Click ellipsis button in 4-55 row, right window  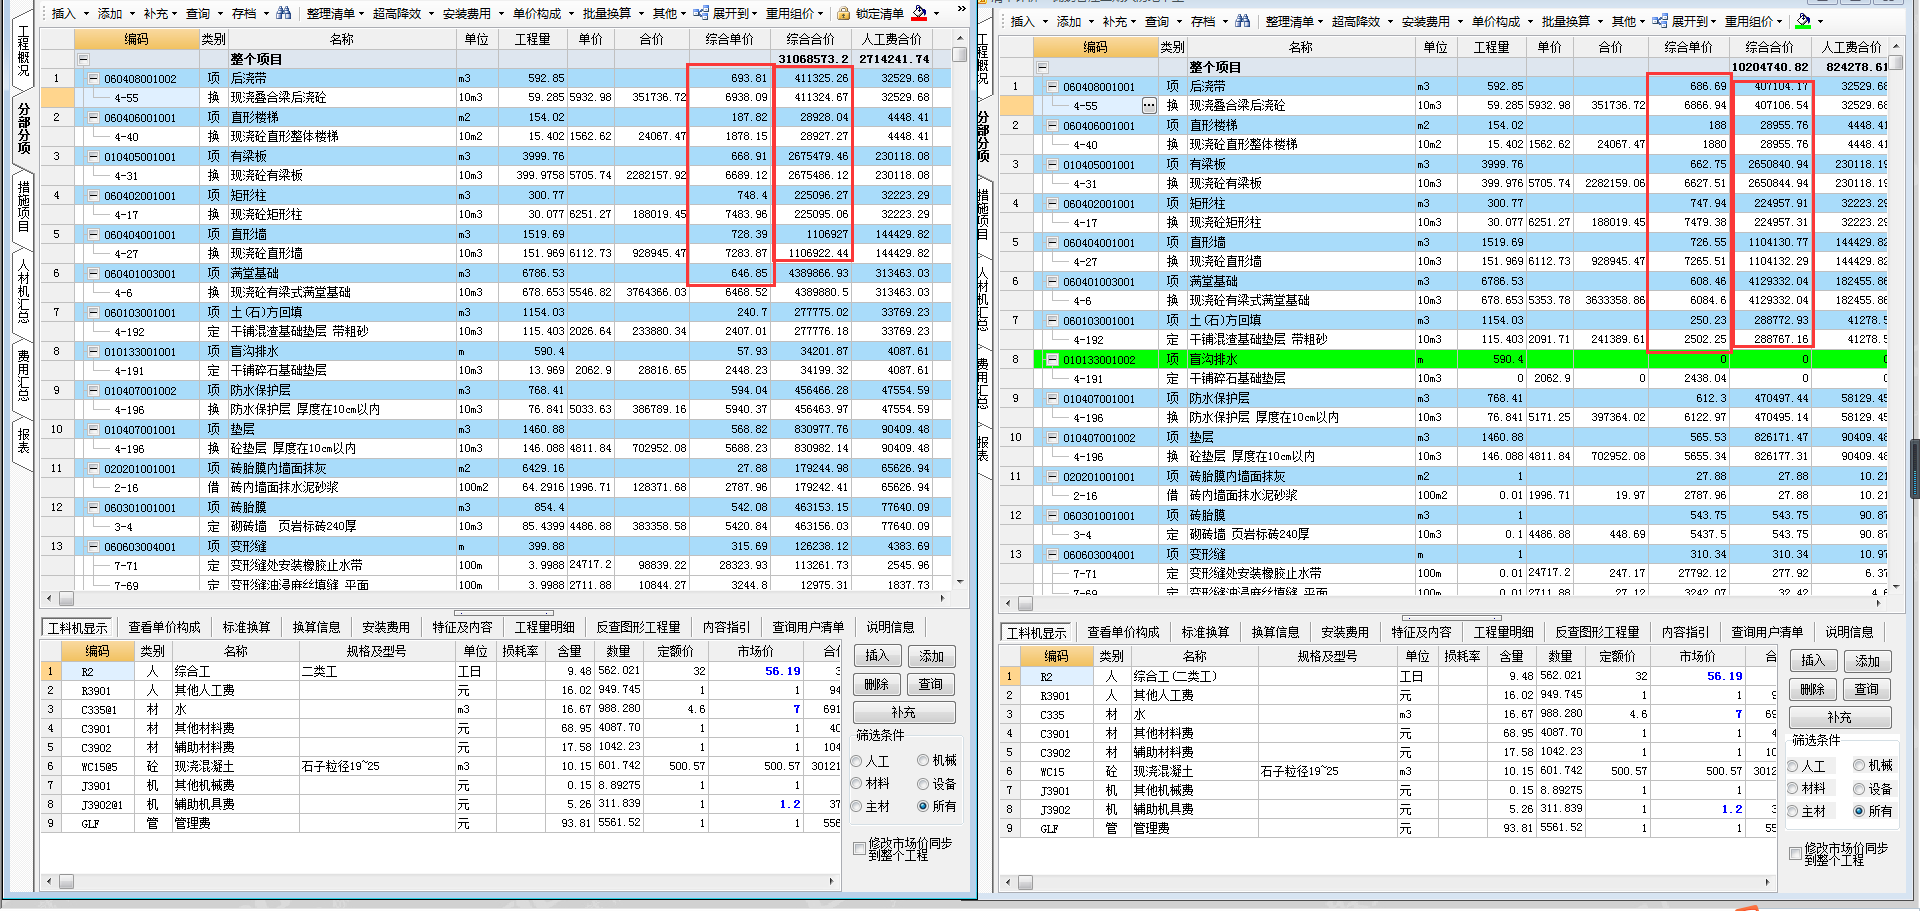tap(1148, 105)
